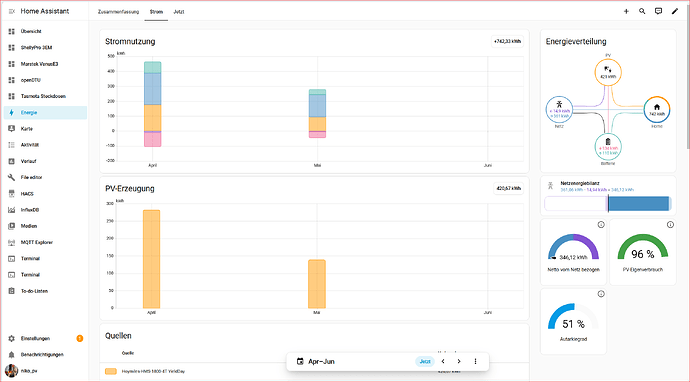Switch to the Zusammenfassung tab
Screen dimensions: 690x382
click(118, 12)
